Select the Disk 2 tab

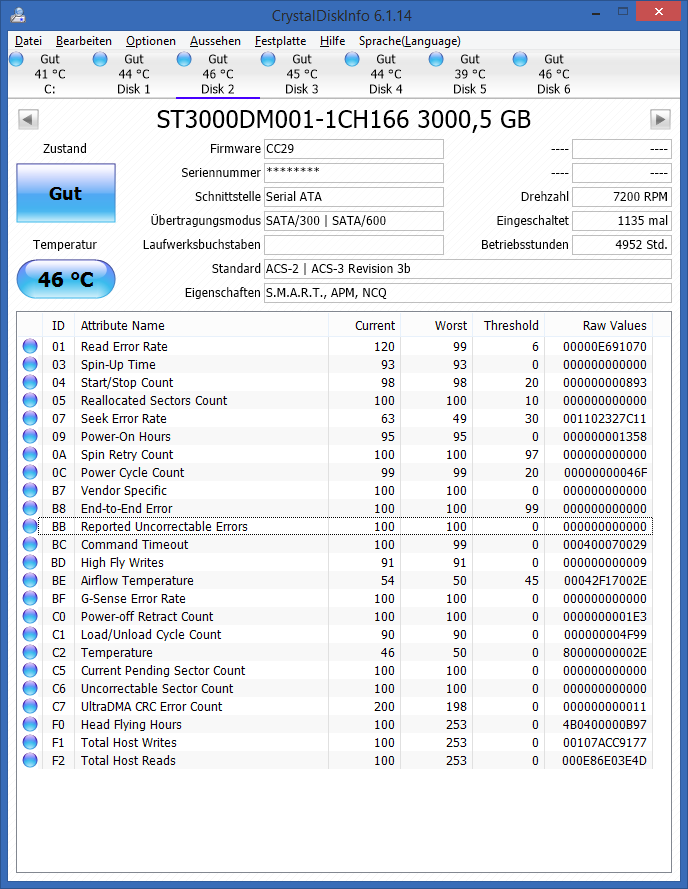218,74
